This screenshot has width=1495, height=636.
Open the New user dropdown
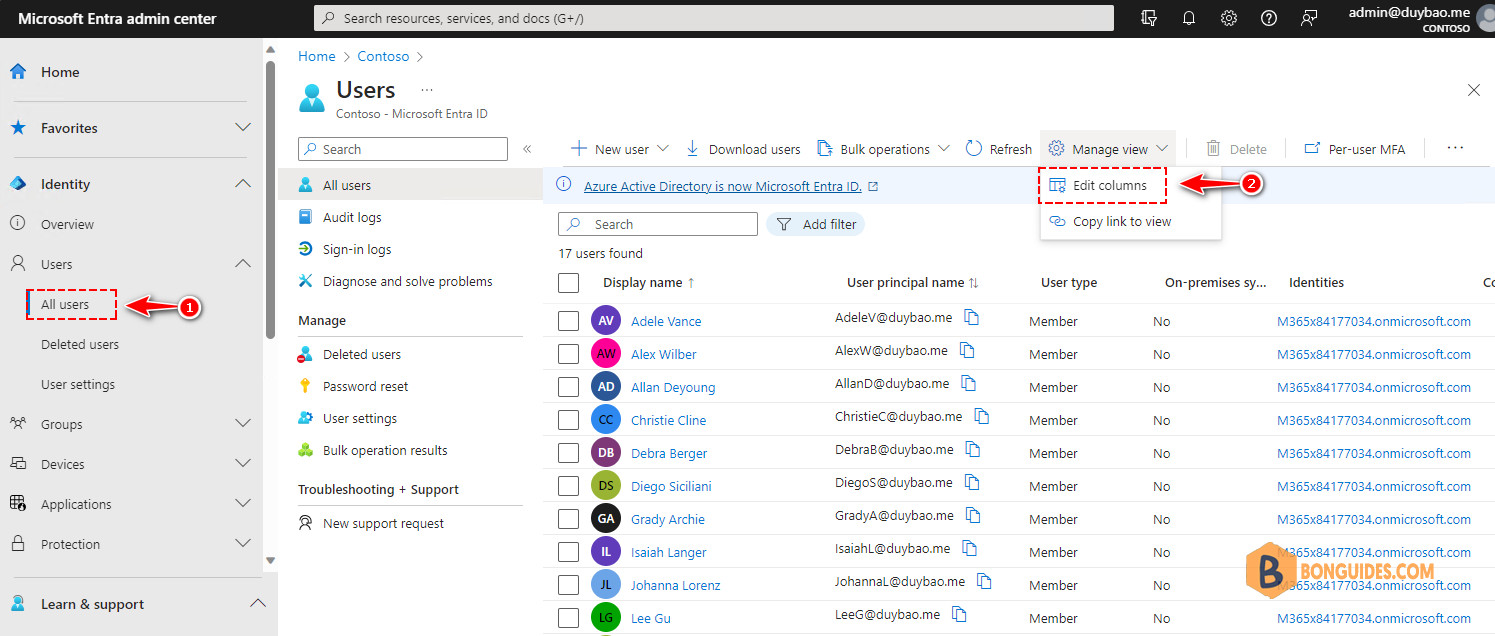click(619, 149)
